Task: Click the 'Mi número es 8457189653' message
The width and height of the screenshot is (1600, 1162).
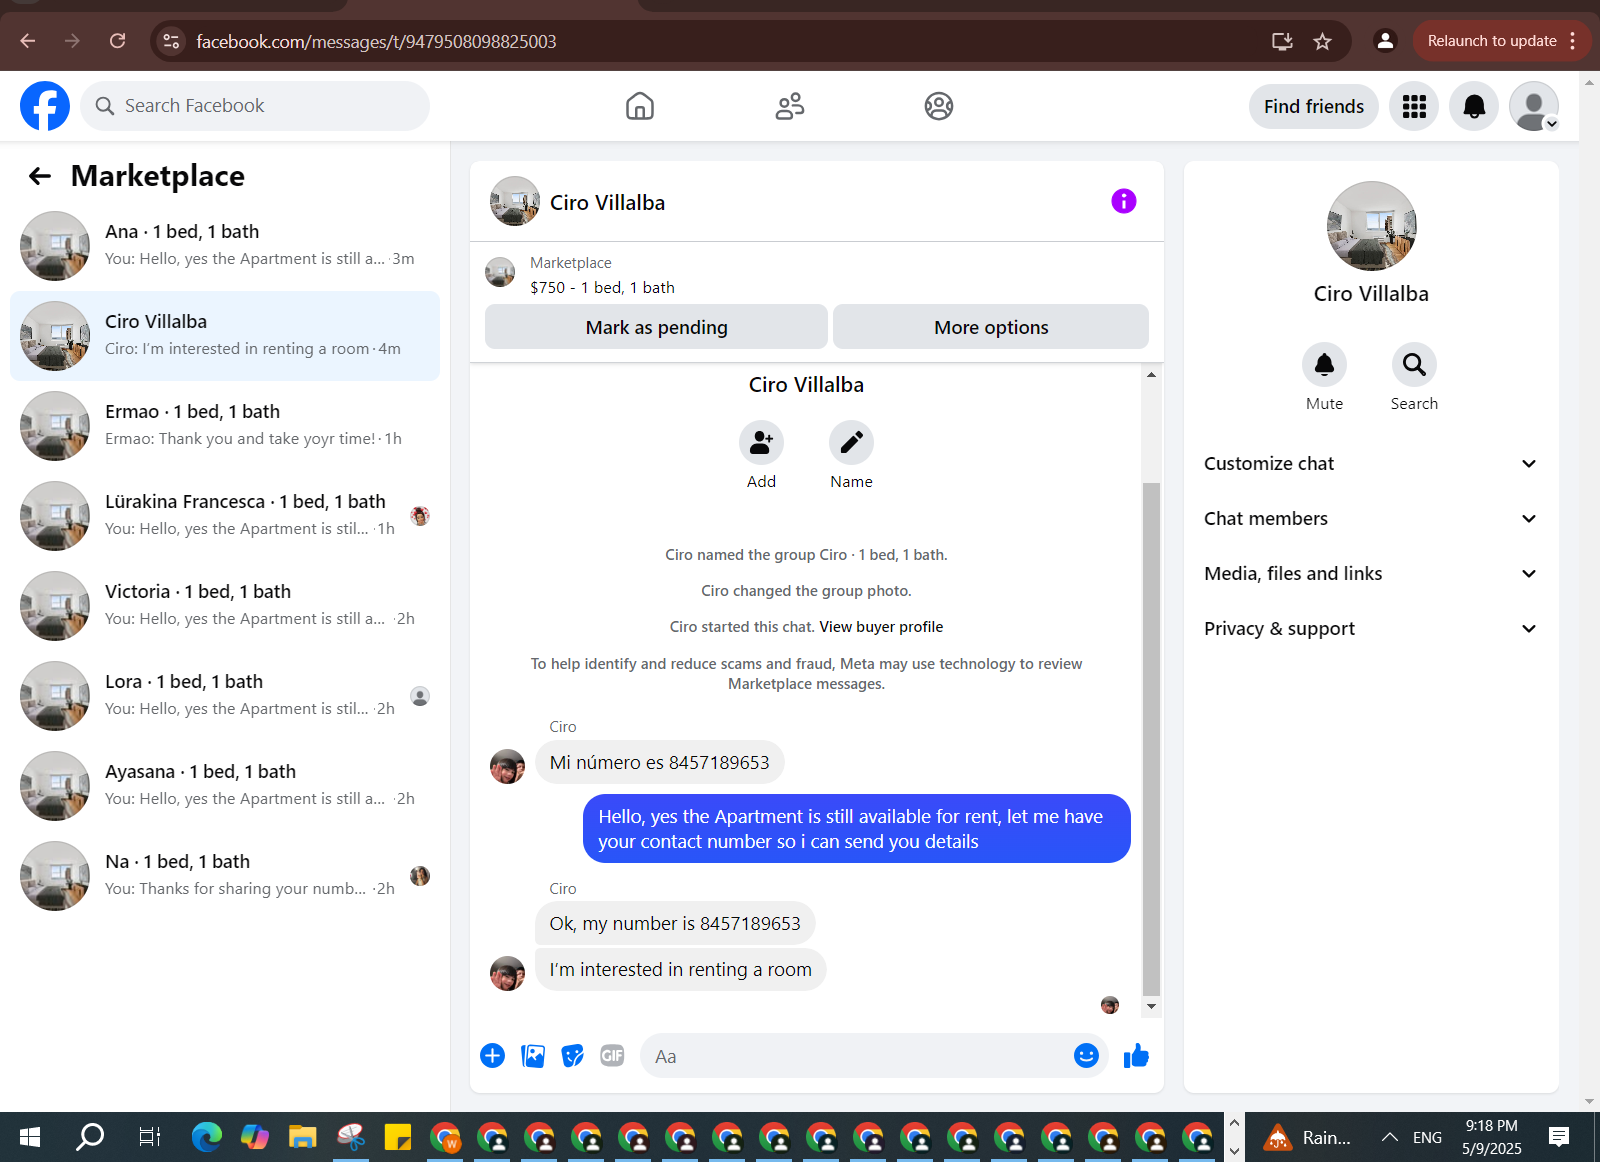Action: (659, 762)
